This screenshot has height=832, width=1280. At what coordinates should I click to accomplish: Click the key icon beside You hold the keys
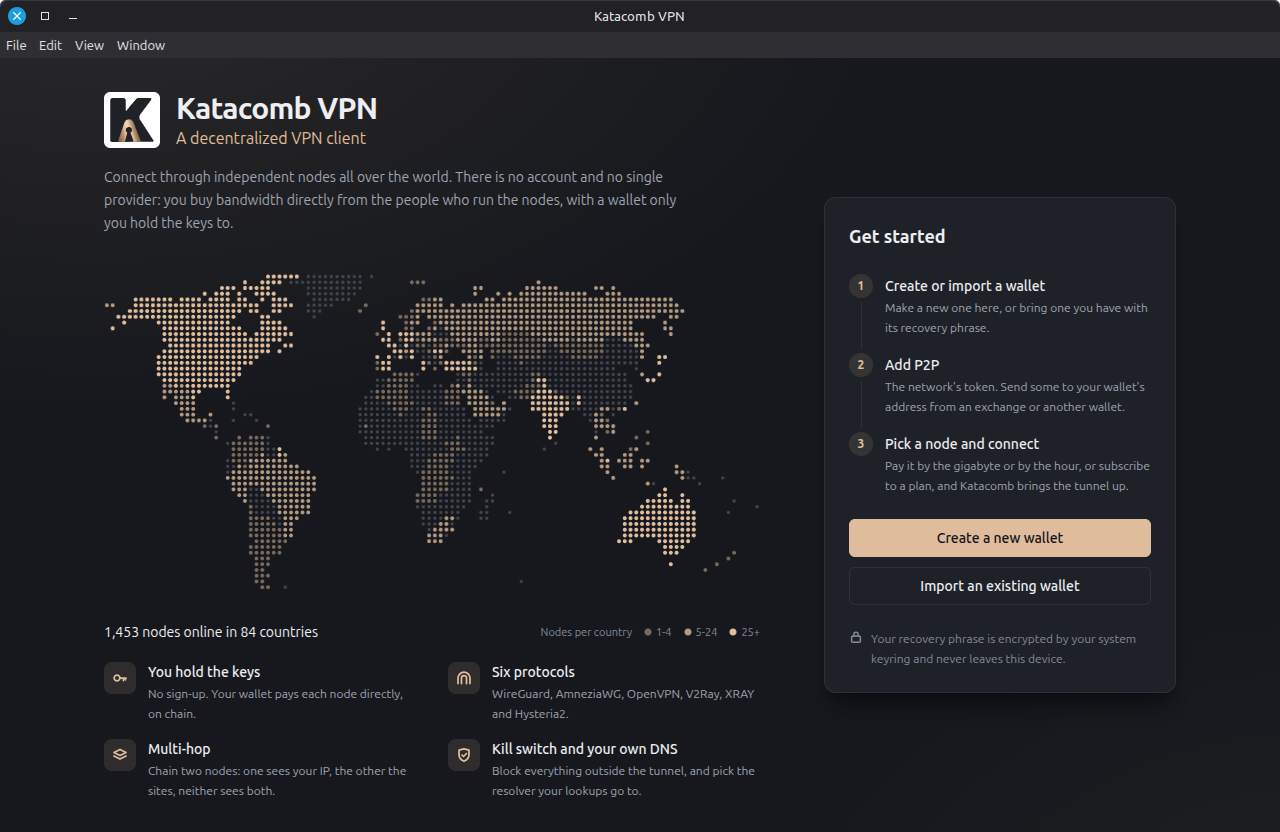[x=120, y=678]
